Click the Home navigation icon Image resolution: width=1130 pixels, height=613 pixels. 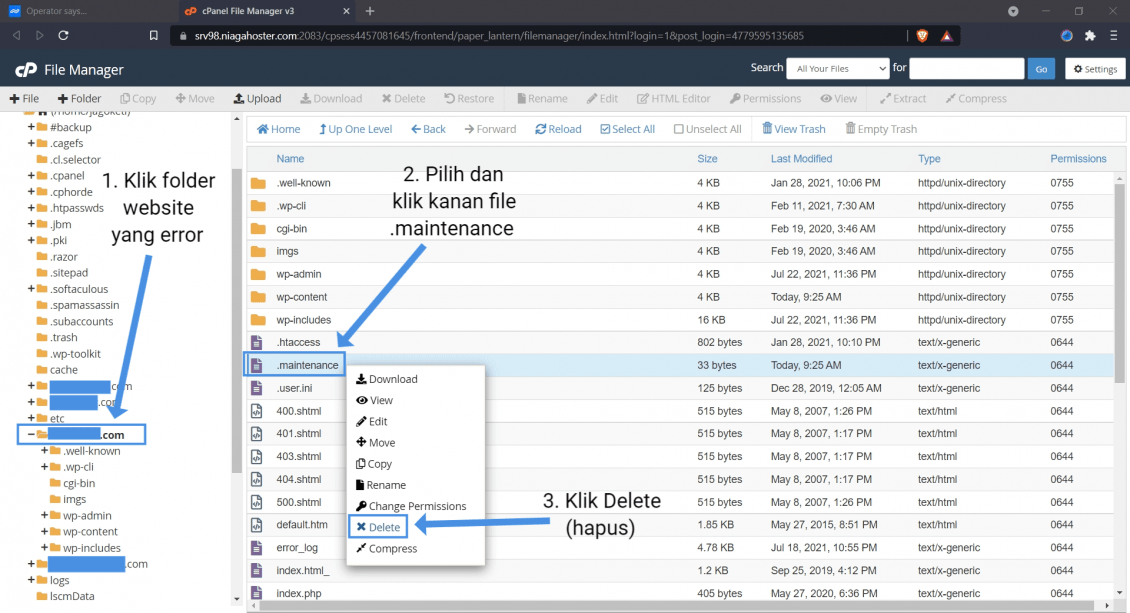coord(278,129)
